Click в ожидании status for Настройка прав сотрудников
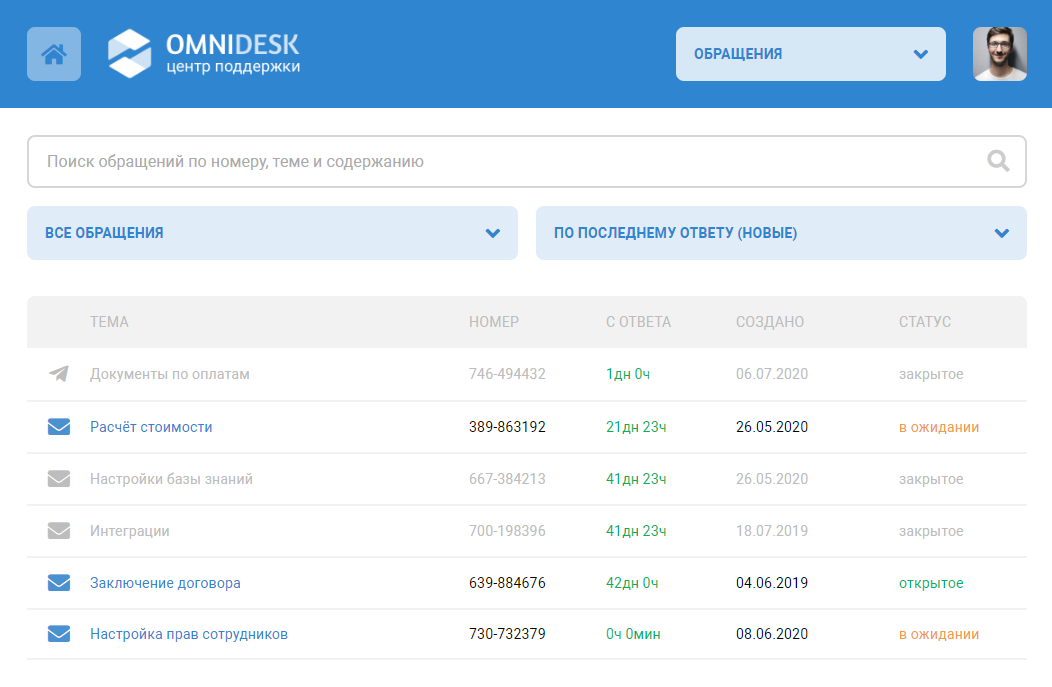1052x687 pixels. tap(939, 634)
